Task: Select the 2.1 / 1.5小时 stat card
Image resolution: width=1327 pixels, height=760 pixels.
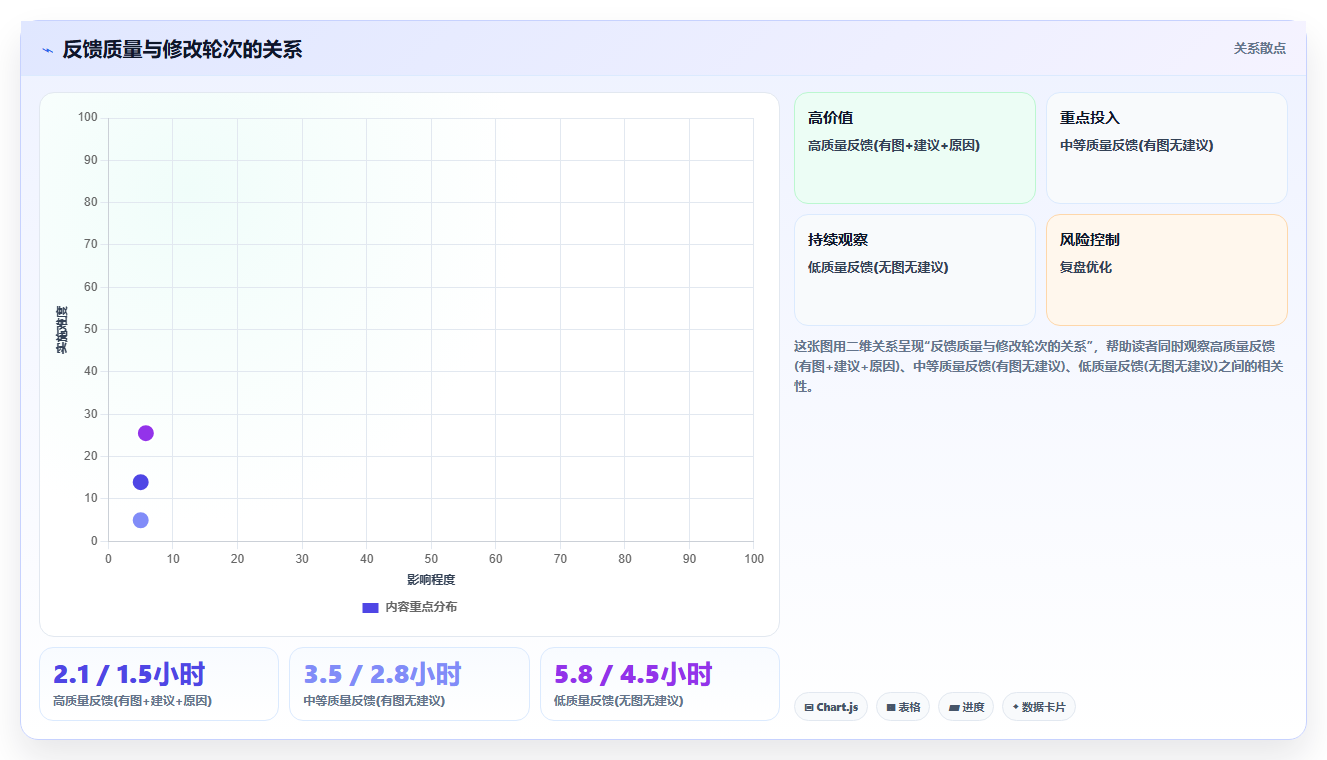Action: pos(159,684)
